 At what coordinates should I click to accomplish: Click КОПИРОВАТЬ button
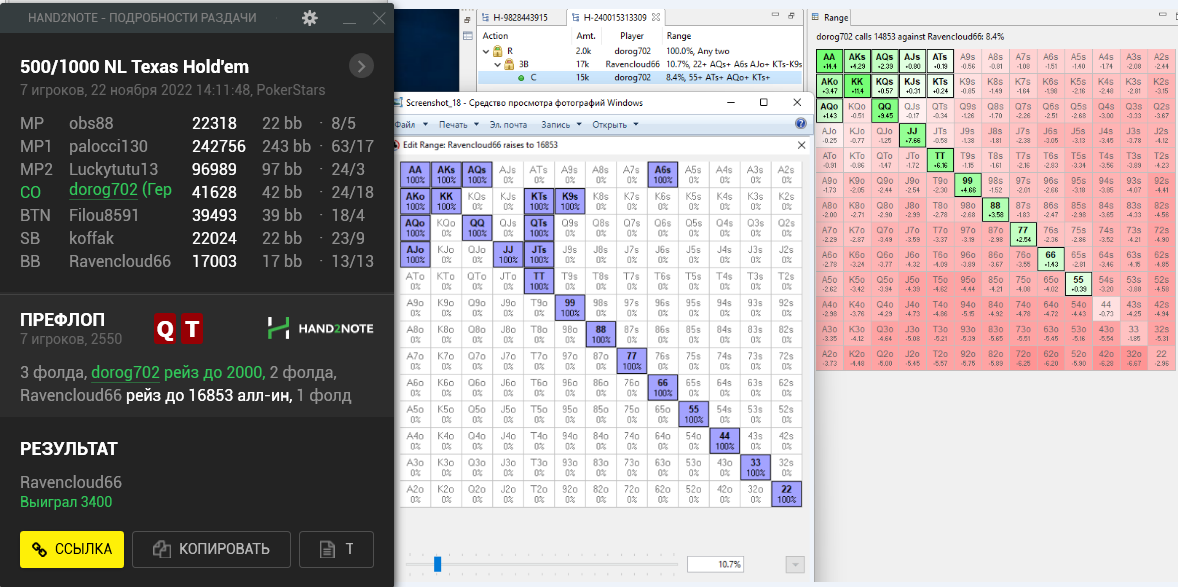pos(212,549)
